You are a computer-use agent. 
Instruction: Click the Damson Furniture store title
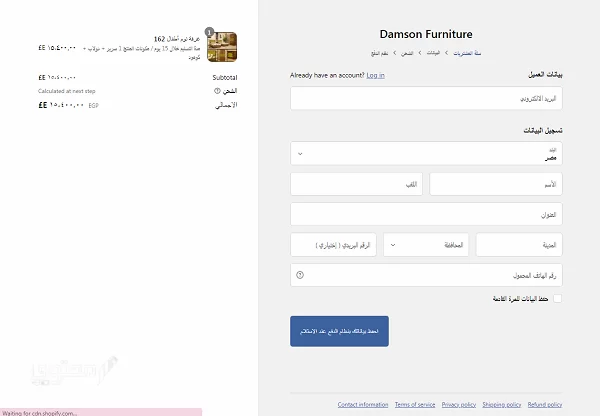426,34
